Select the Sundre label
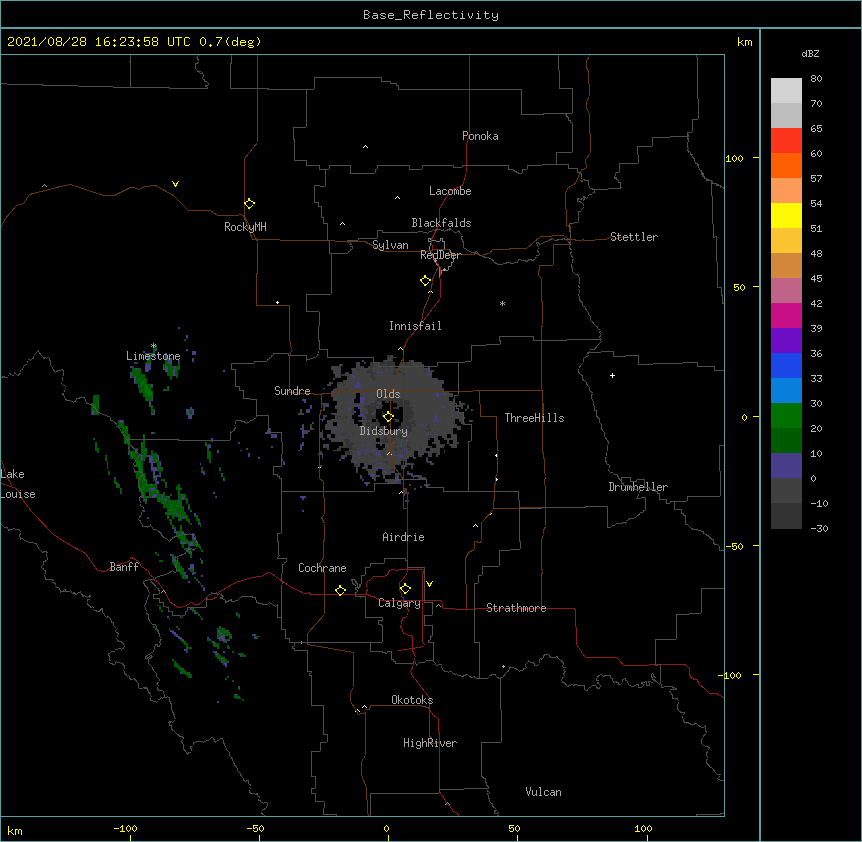The width and height of the screenshot is (862, 842). [292, 391]
